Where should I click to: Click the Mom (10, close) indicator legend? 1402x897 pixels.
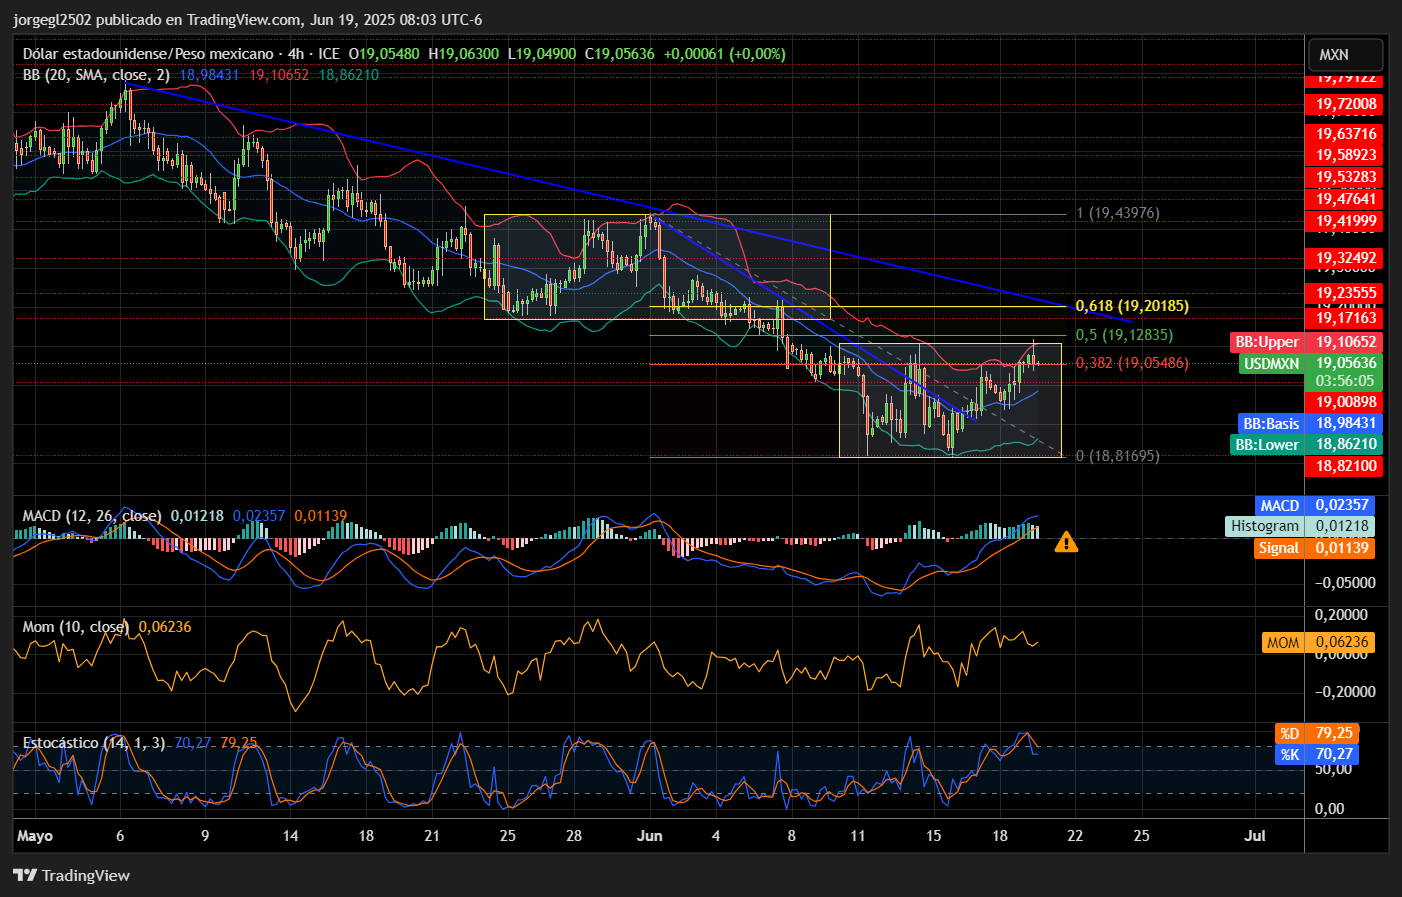coord(76,627)
